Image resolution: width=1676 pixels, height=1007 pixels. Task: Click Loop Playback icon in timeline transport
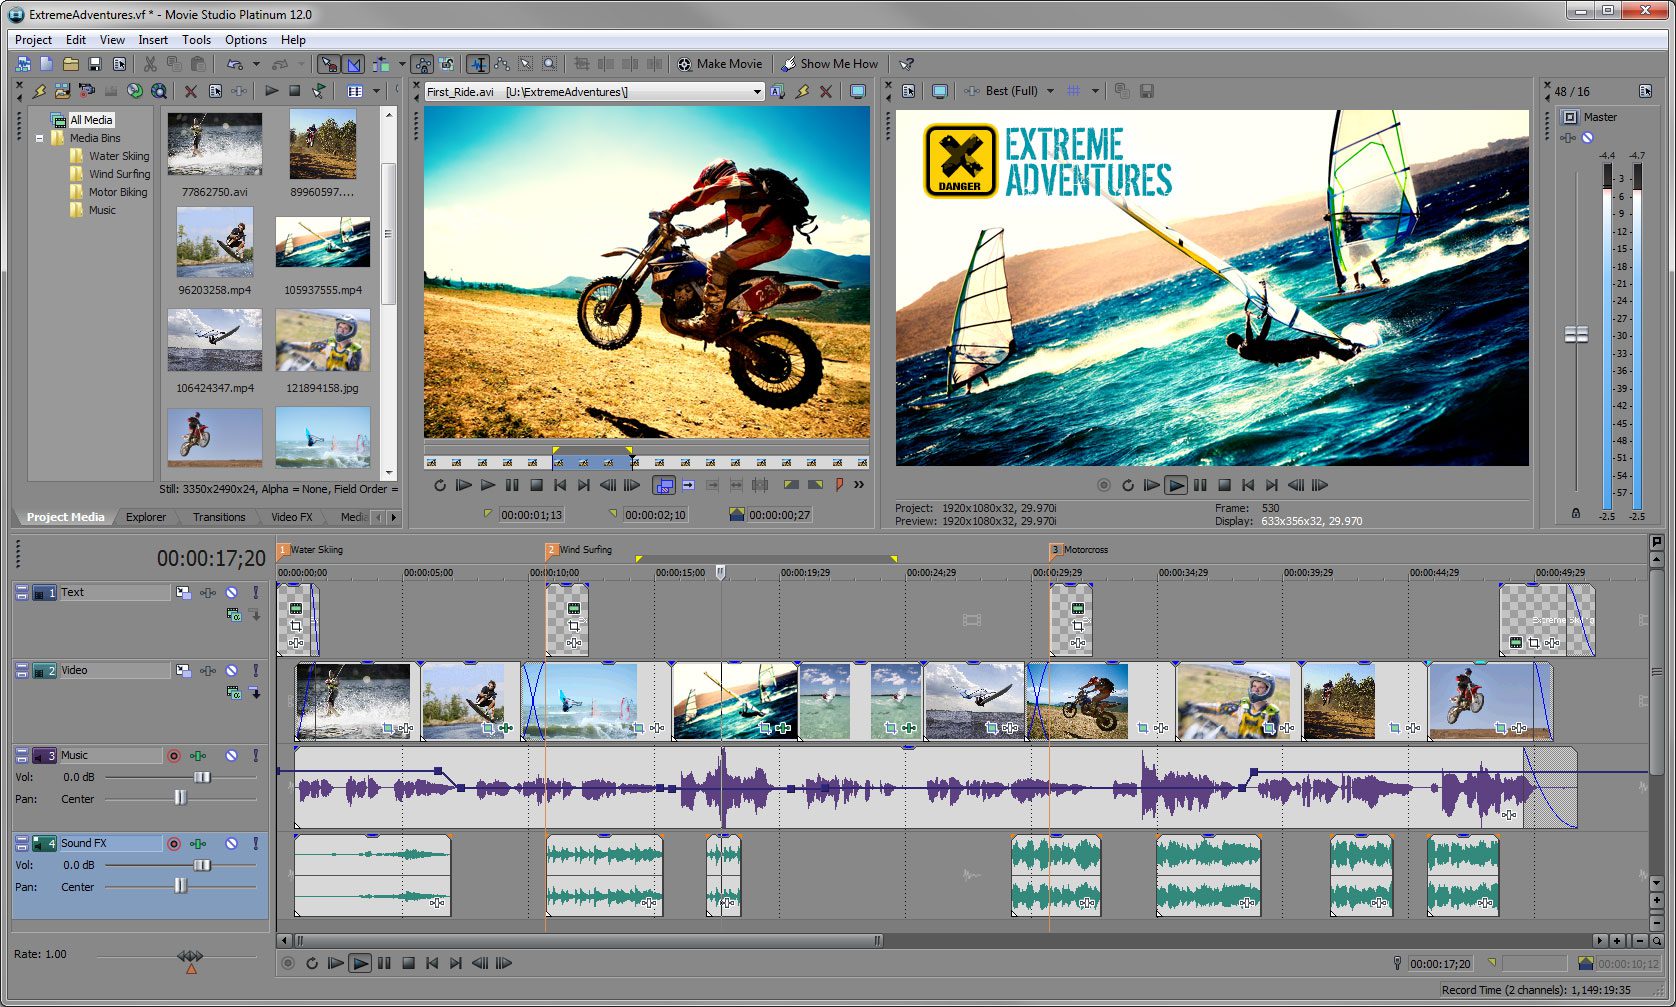[x=312, y=963]
